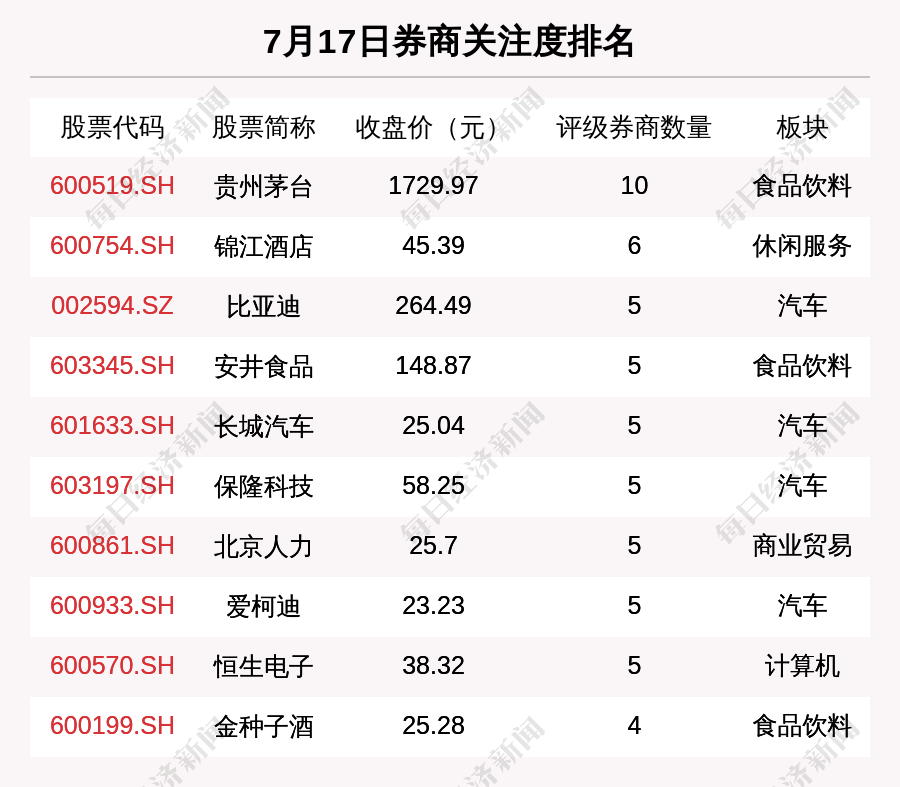Select the name 北京人力

click(263, 546)
